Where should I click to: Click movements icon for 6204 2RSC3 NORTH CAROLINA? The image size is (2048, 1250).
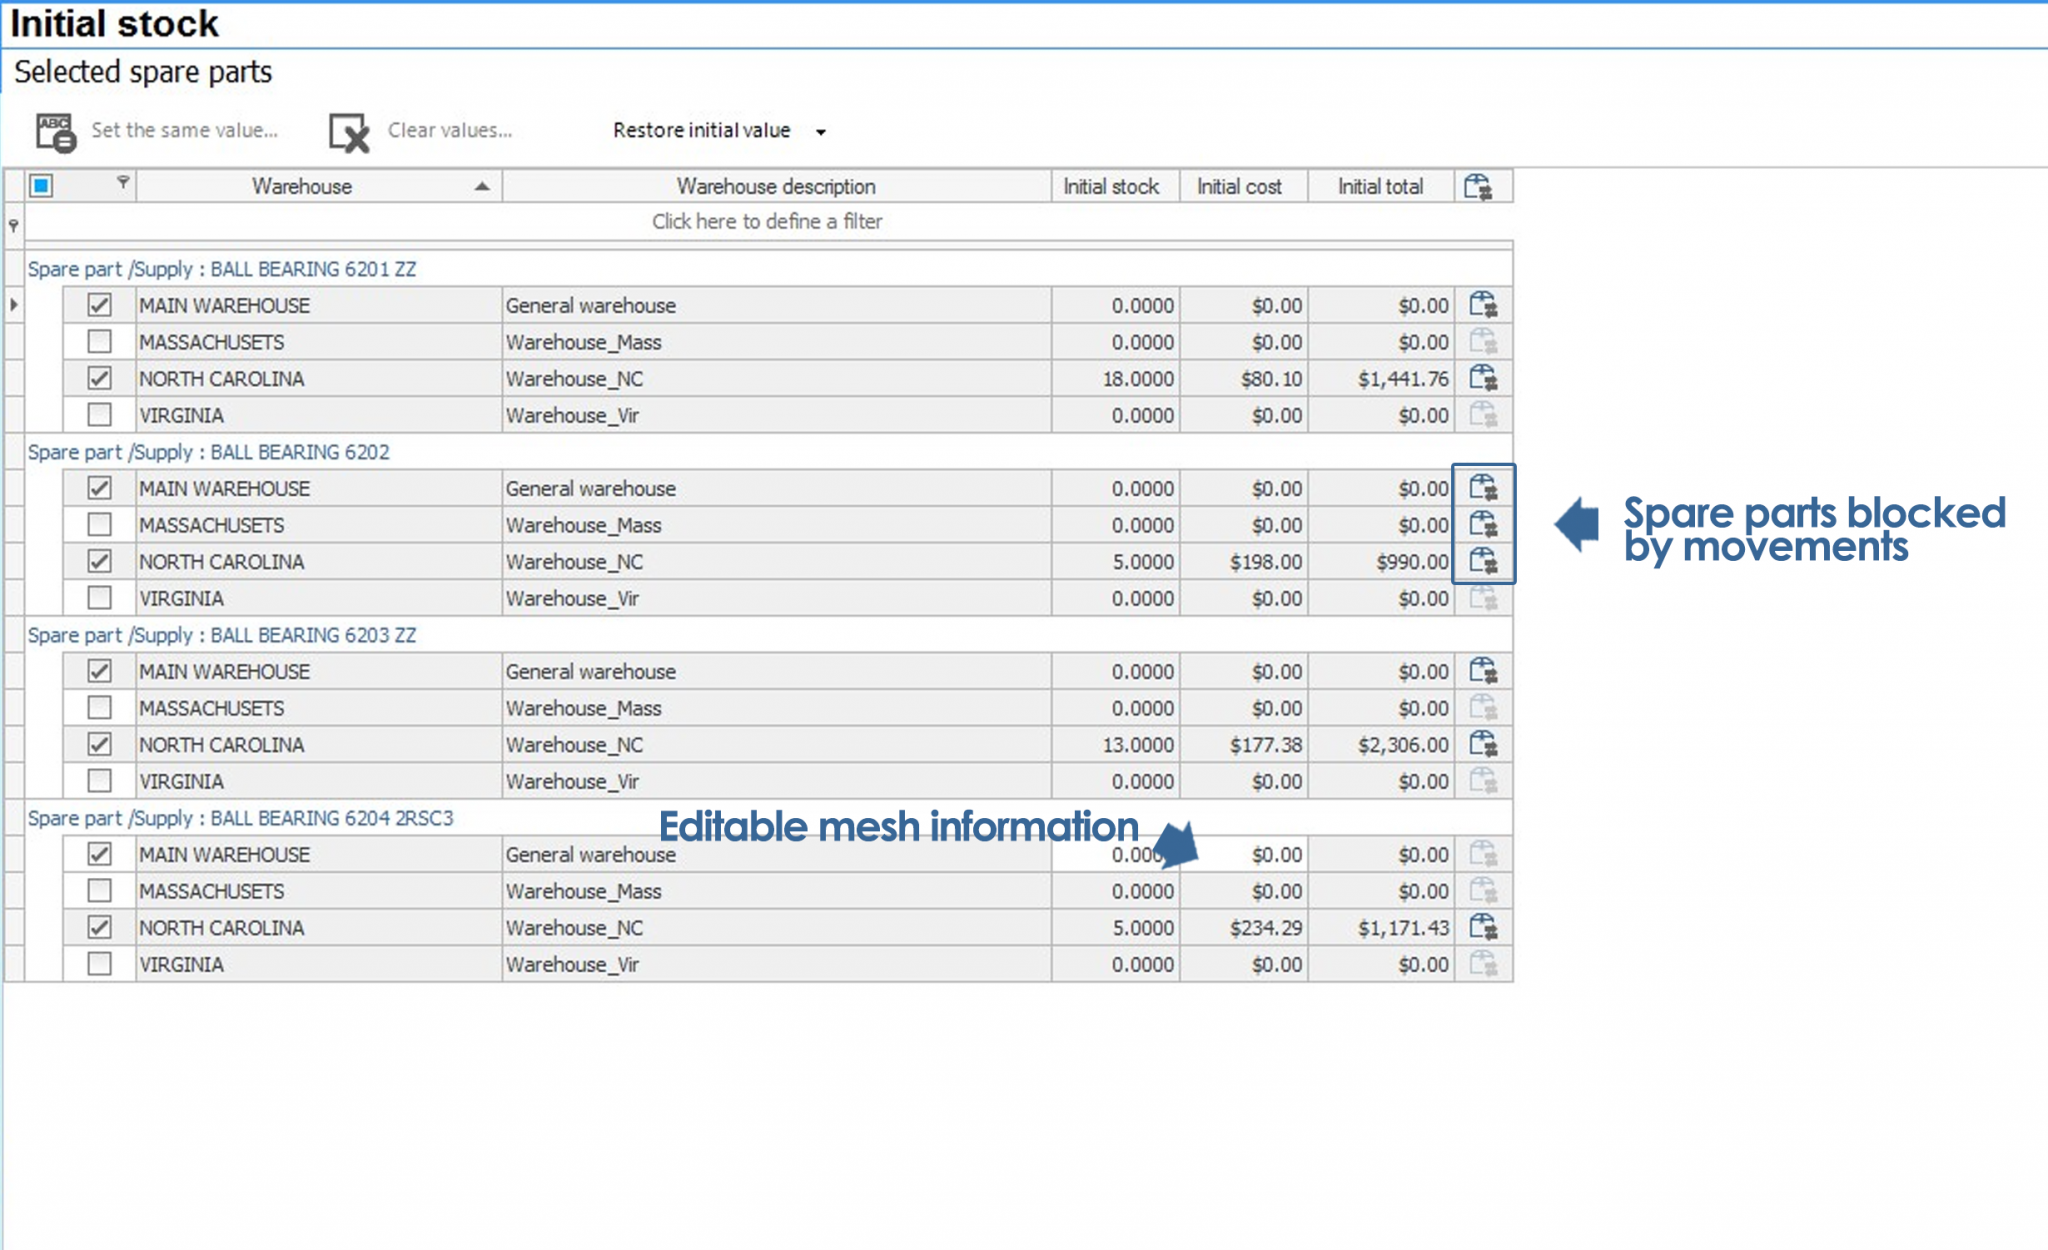pyautogui.click(x=1482, y=927)
